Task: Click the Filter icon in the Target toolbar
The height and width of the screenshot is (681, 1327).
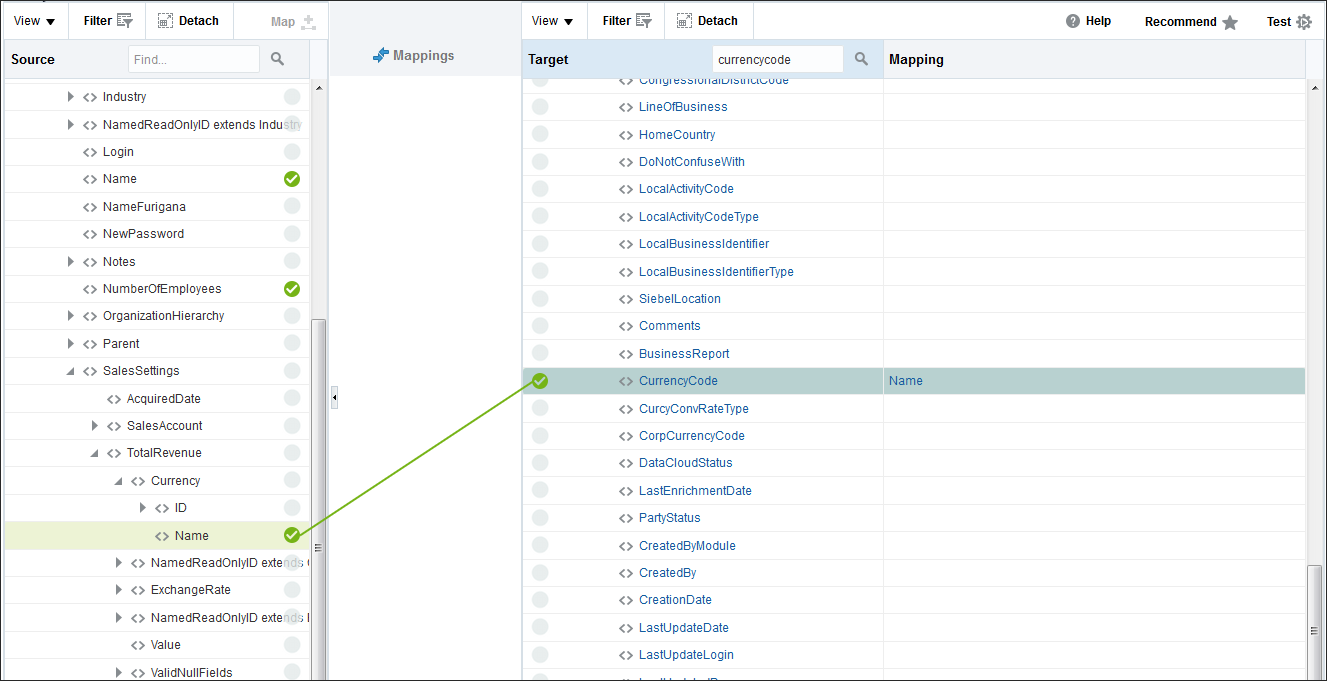Action: pos(642,20)
